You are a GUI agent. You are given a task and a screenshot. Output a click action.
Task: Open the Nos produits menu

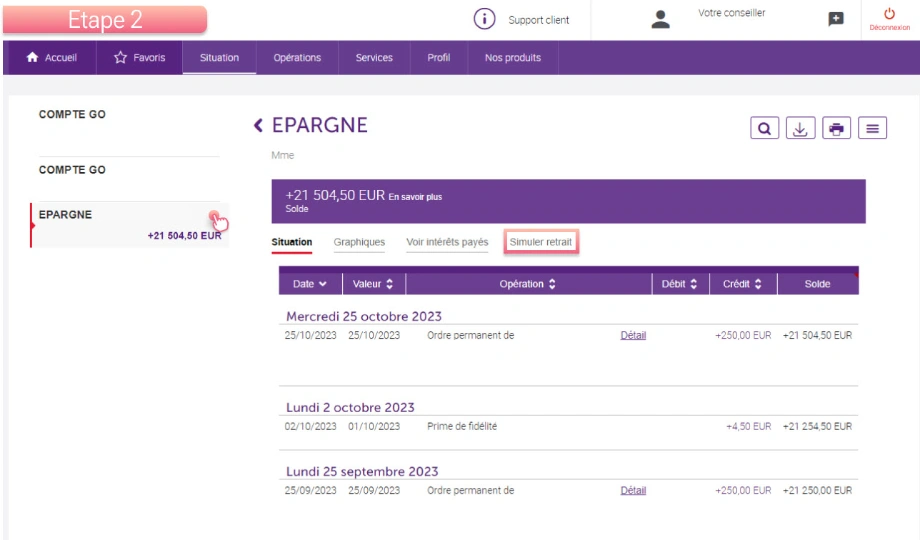click(513, 58)
